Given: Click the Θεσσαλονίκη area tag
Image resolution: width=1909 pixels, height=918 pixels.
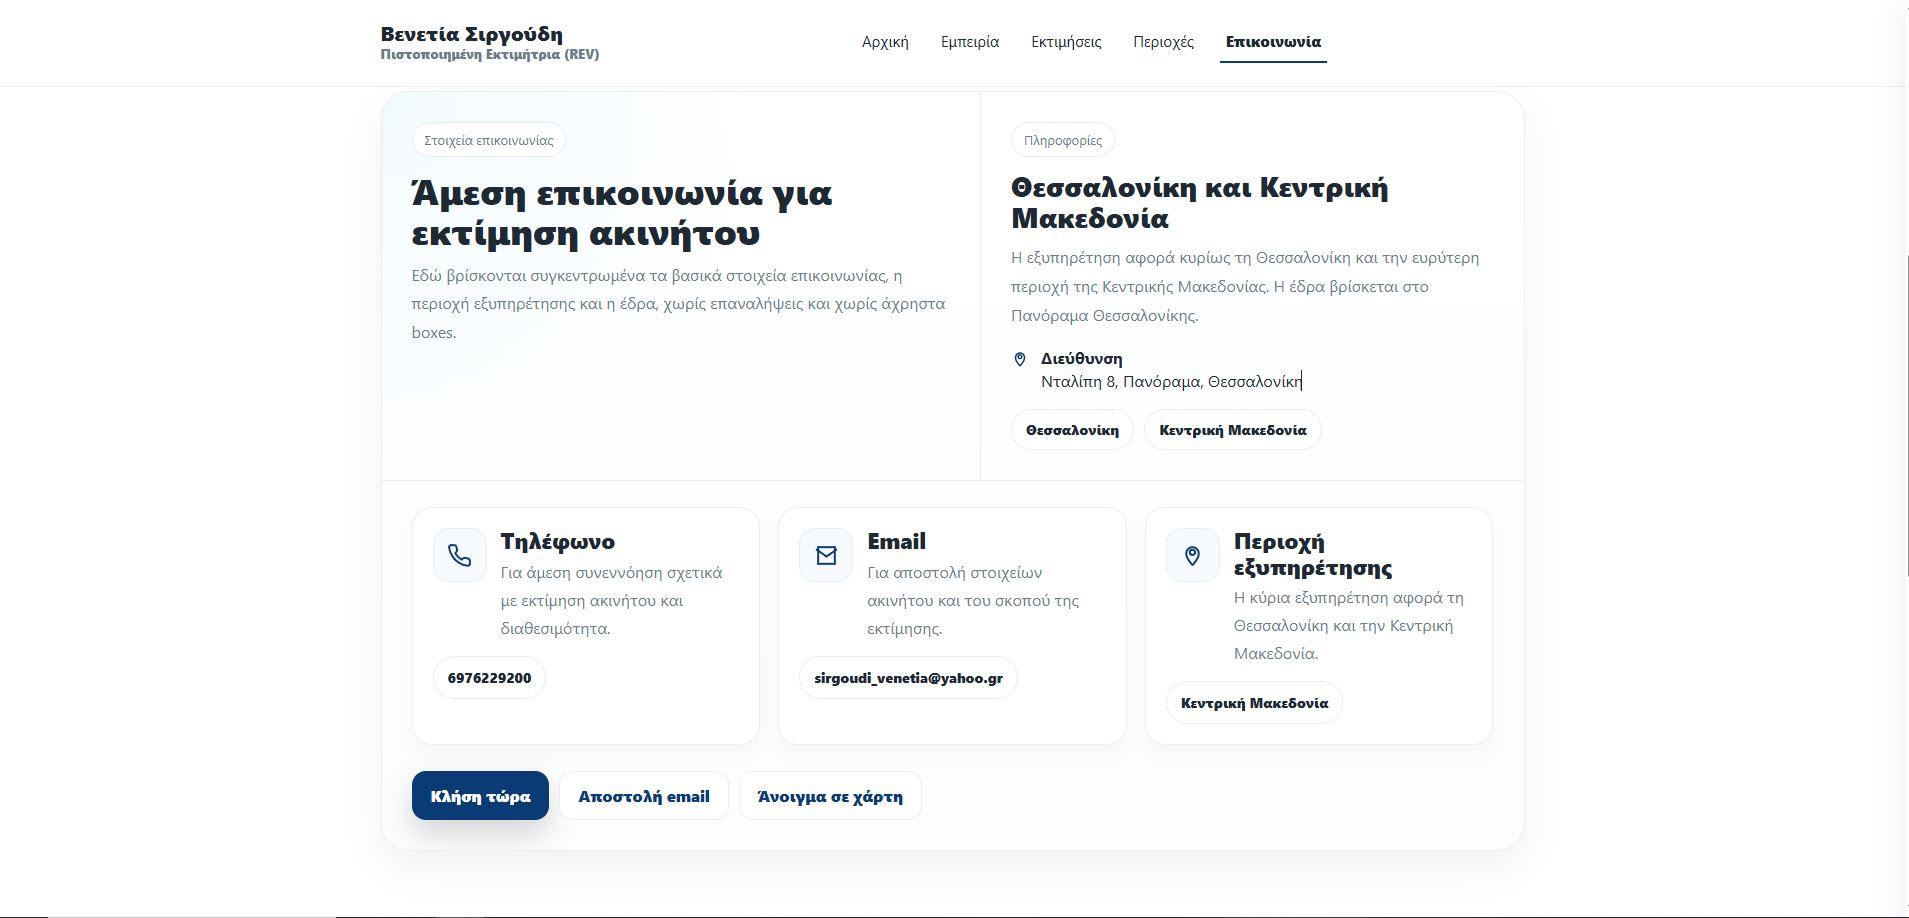Looking at the screenshot, I should pos(1072,430).
